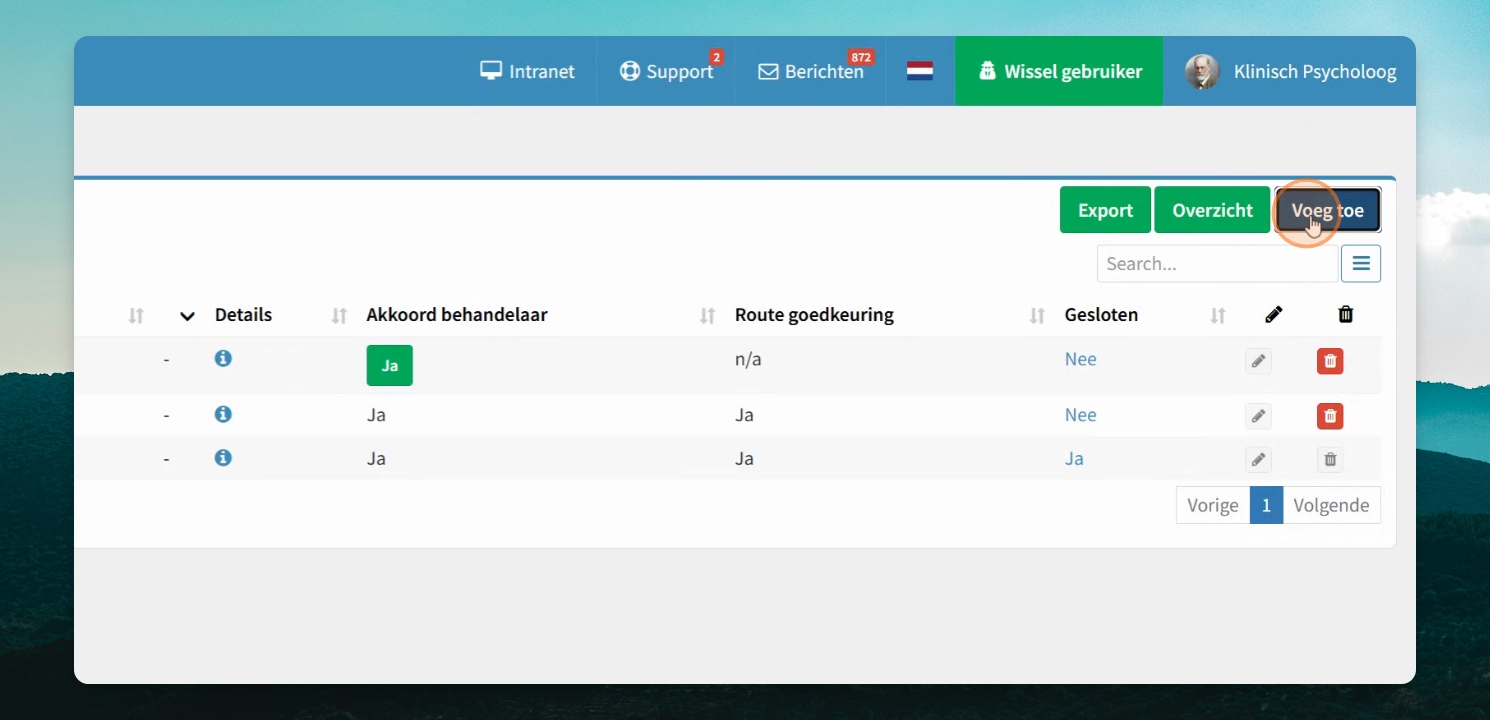The height and width of the screenshot is (720, 1490).
Task: Open info details of first row
Action: (223, 358)
